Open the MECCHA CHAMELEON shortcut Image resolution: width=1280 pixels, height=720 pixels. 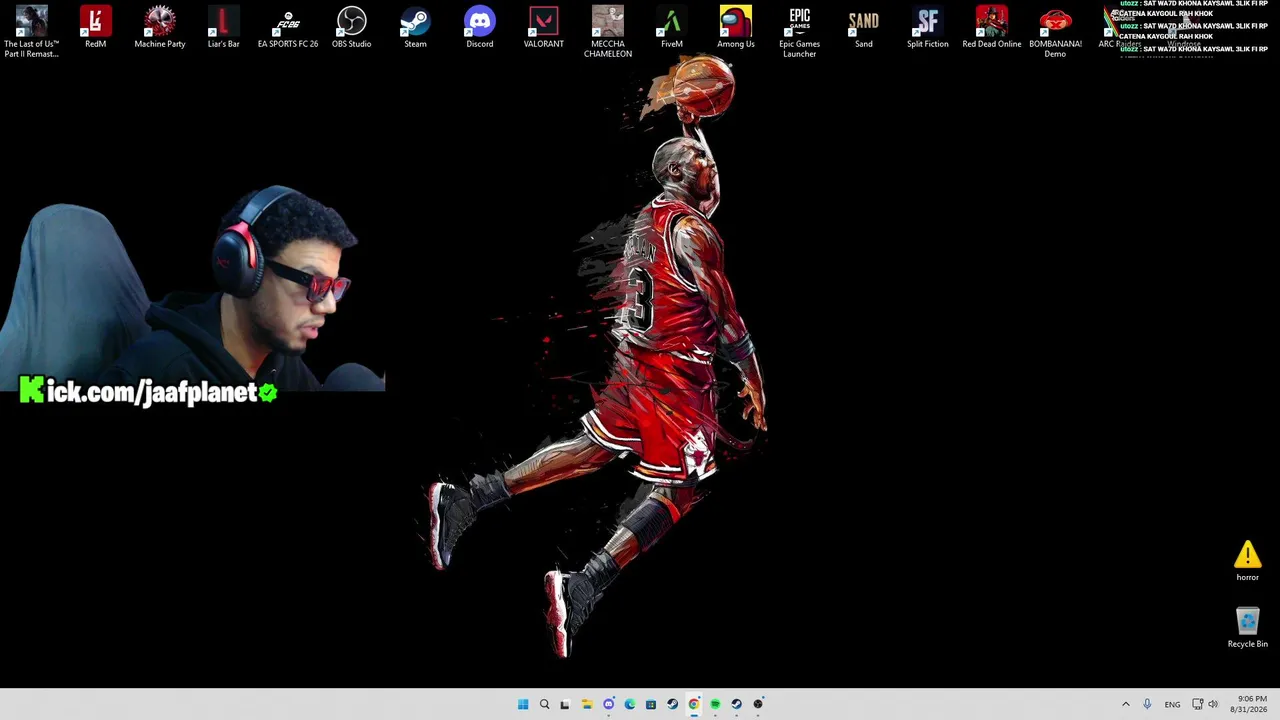608,31
